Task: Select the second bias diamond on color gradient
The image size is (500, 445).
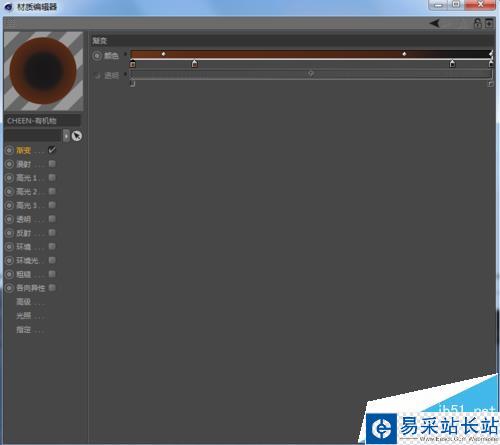Action: (x=404, y=54)
